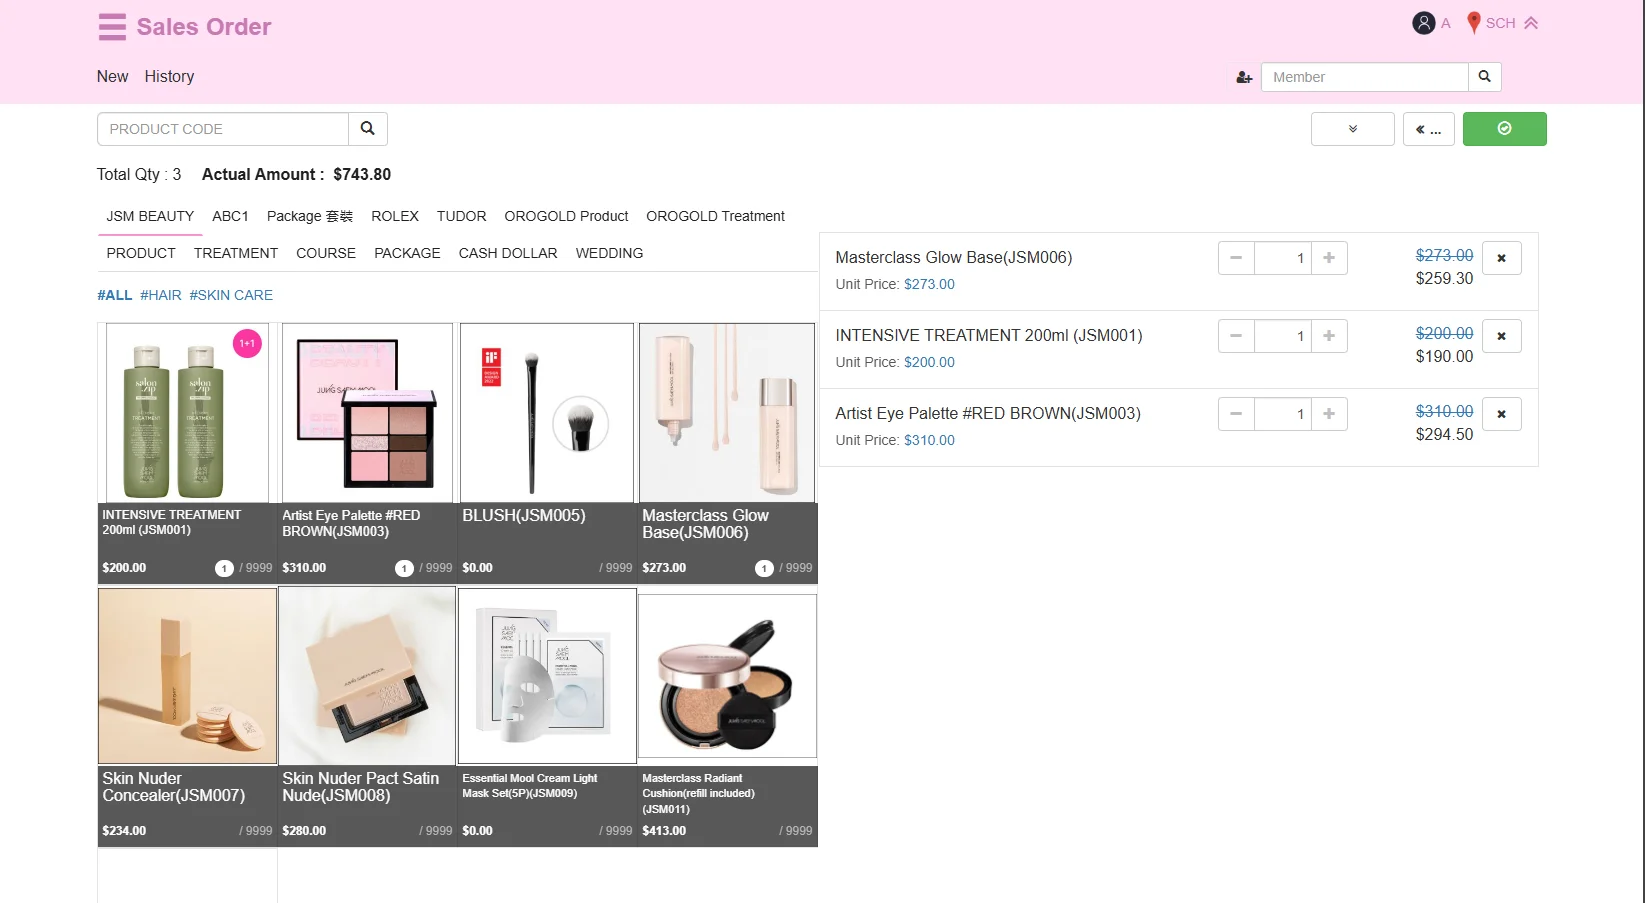
Task: Select BLUSH(JSM005) product thumbnail
Action: point(547,412)
